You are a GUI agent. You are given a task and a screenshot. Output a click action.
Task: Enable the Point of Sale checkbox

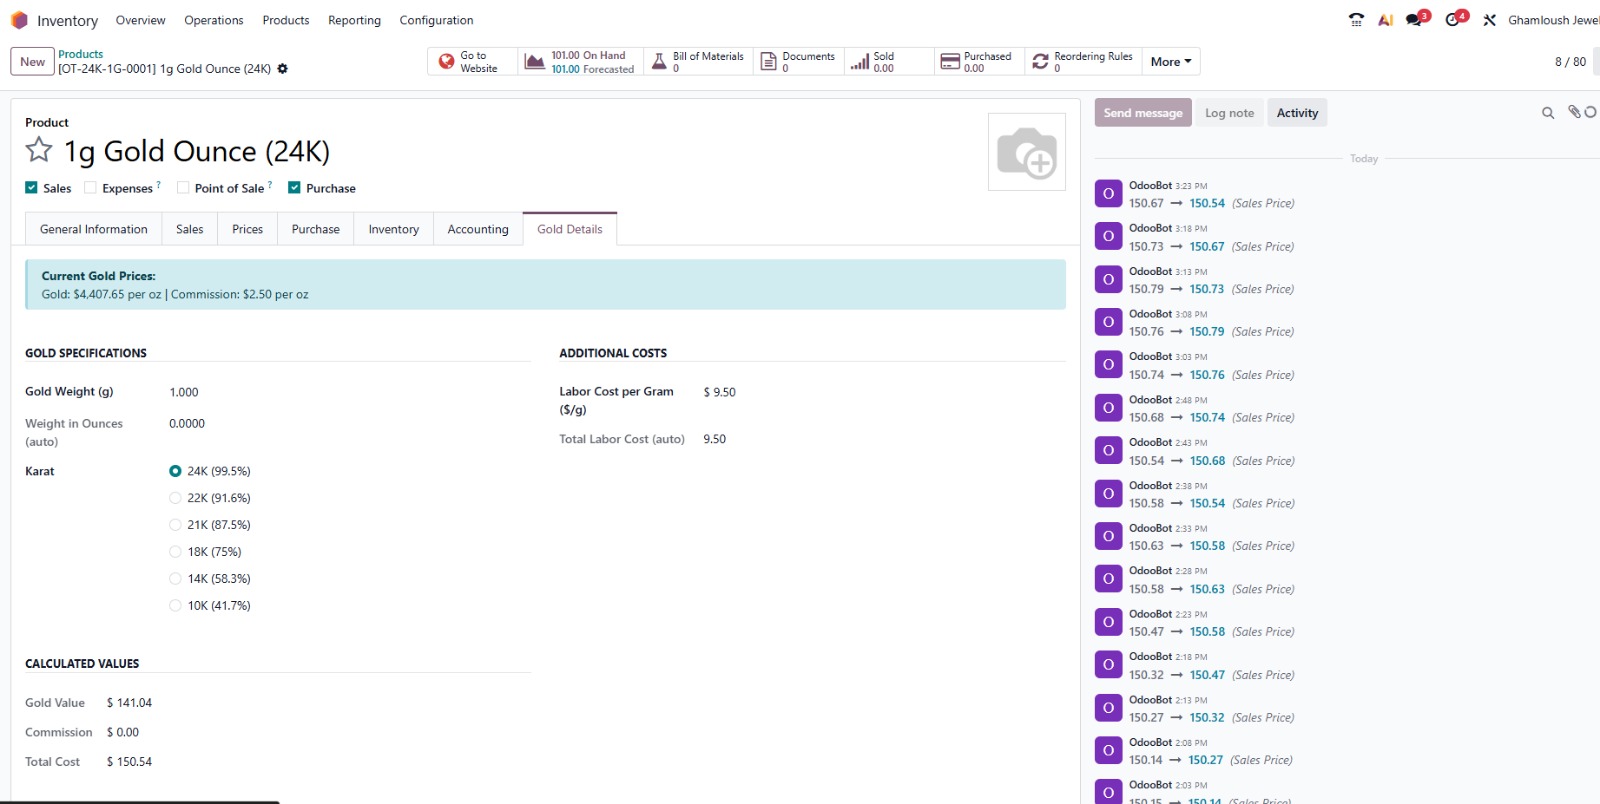click(x=183, y=188)
